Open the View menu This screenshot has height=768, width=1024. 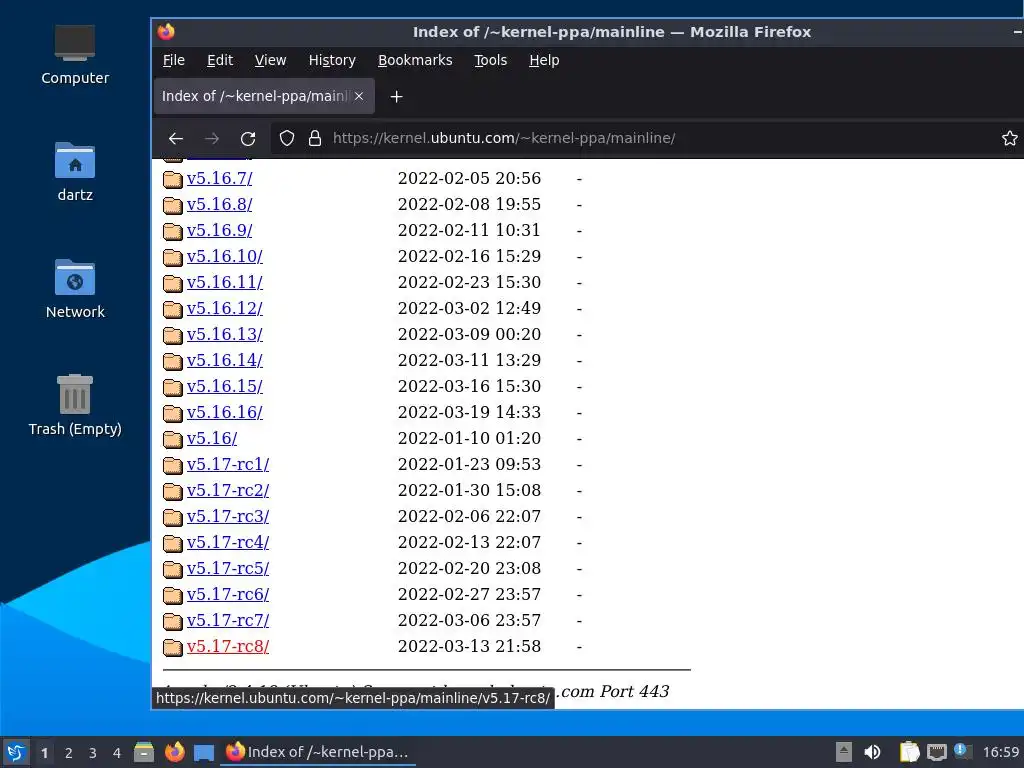(x=270, y=60)
